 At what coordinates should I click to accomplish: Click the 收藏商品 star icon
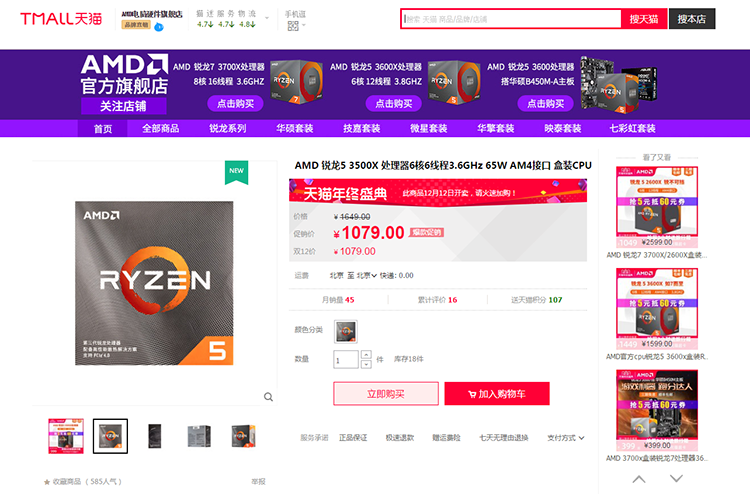47,482
